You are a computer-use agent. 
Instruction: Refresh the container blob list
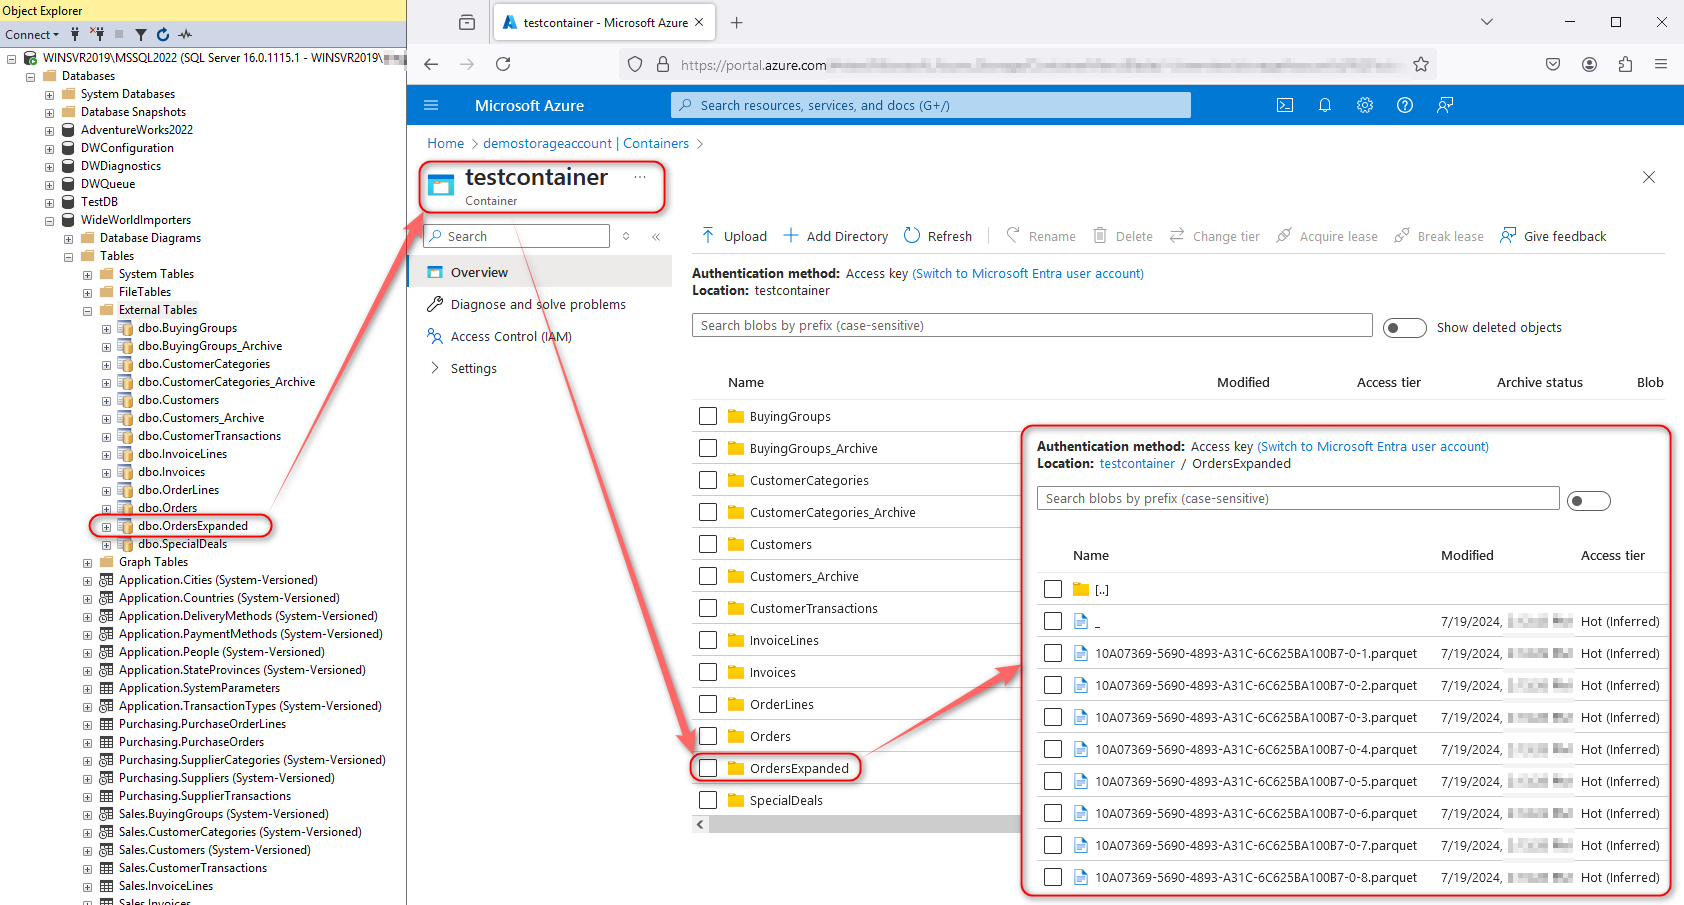coord(938,236)
